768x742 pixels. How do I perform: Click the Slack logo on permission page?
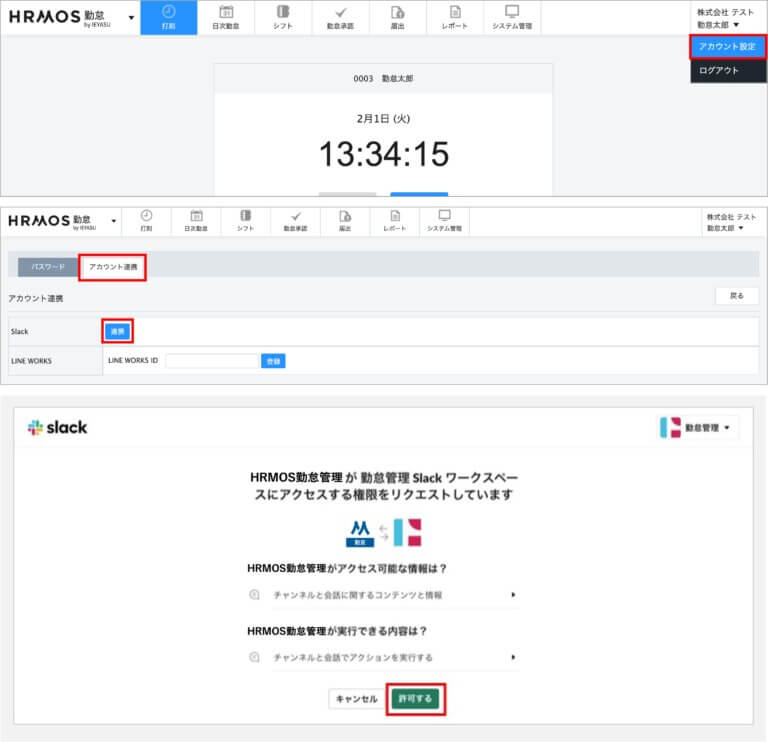[x=57, y=428]
